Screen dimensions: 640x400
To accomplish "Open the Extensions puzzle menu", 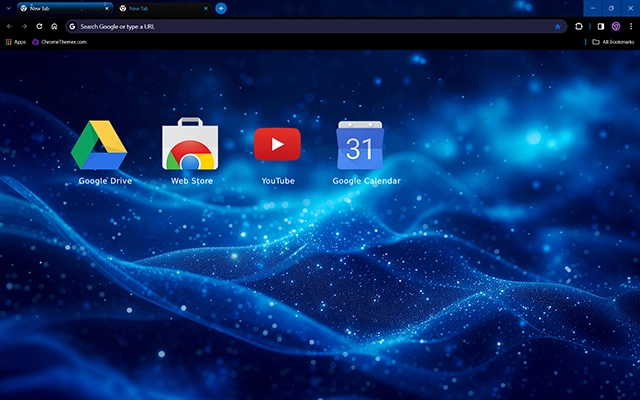I will pos(579,27).
